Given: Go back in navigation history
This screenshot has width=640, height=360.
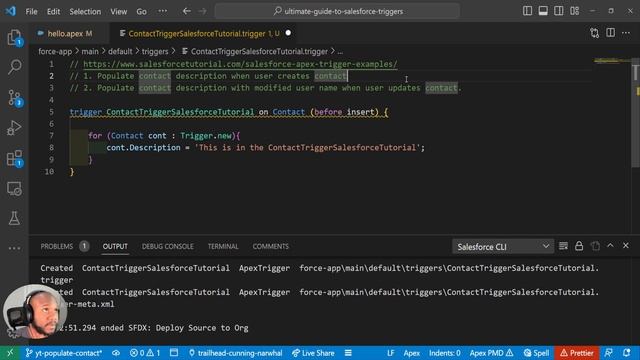Looking at the screenshot, I should tap(187, 11).
